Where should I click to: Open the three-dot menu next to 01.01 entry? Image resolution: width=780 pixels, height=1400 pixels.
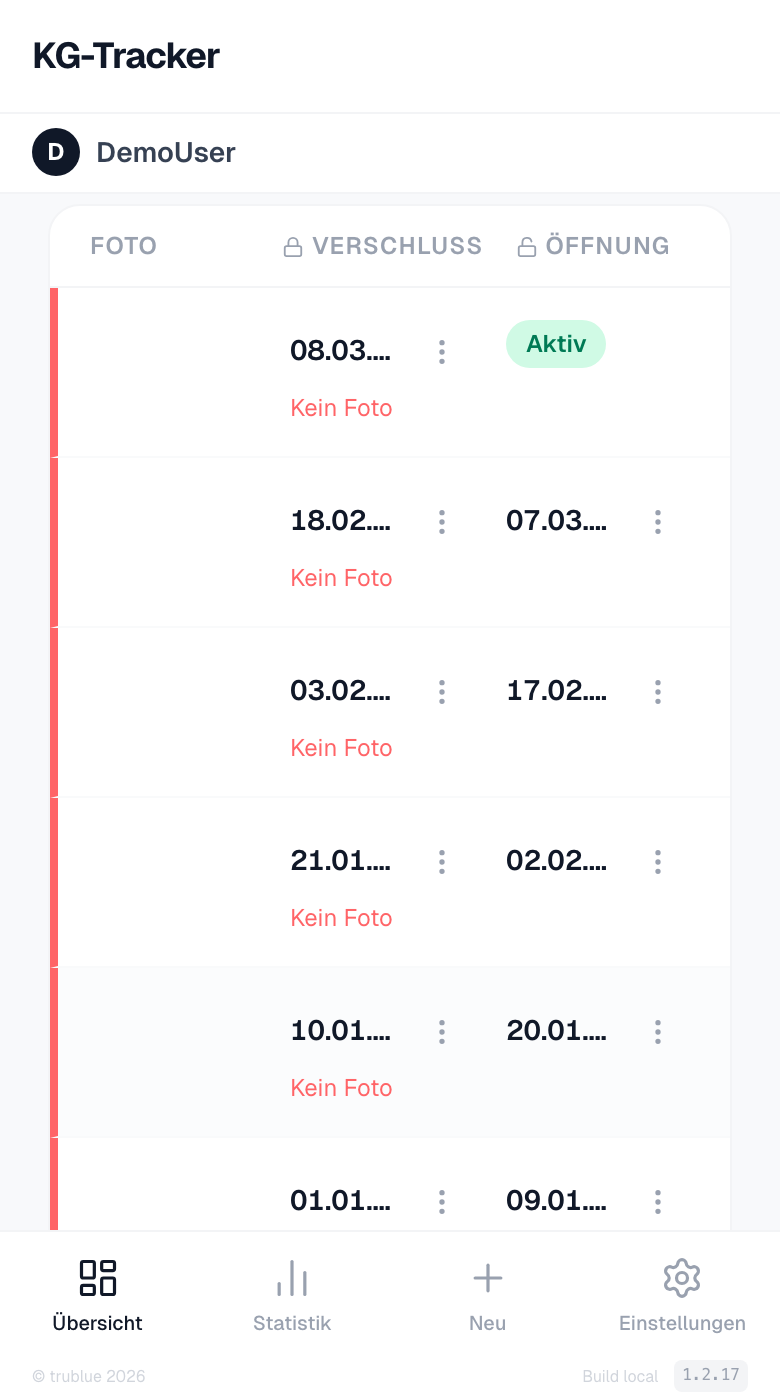pyautogui.click(x=441, y=1201)
